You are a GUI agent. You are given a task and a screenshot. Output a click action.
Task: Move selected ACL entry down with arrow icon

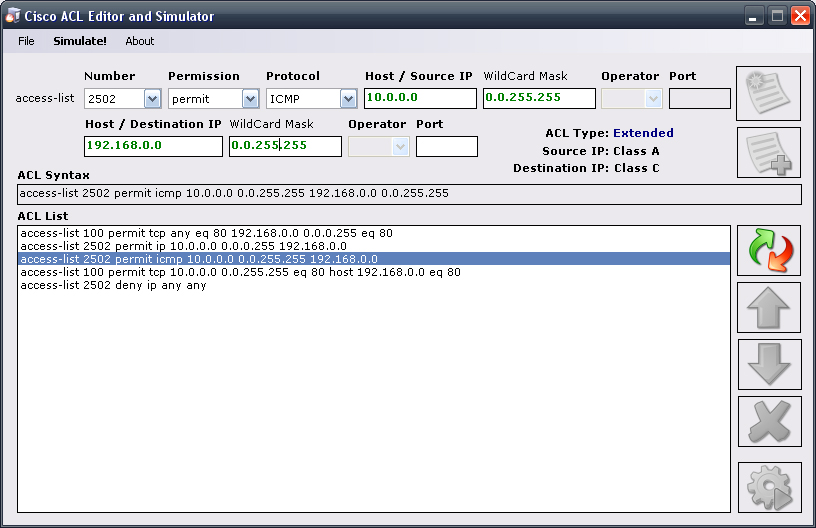click(x=769, y=364)
